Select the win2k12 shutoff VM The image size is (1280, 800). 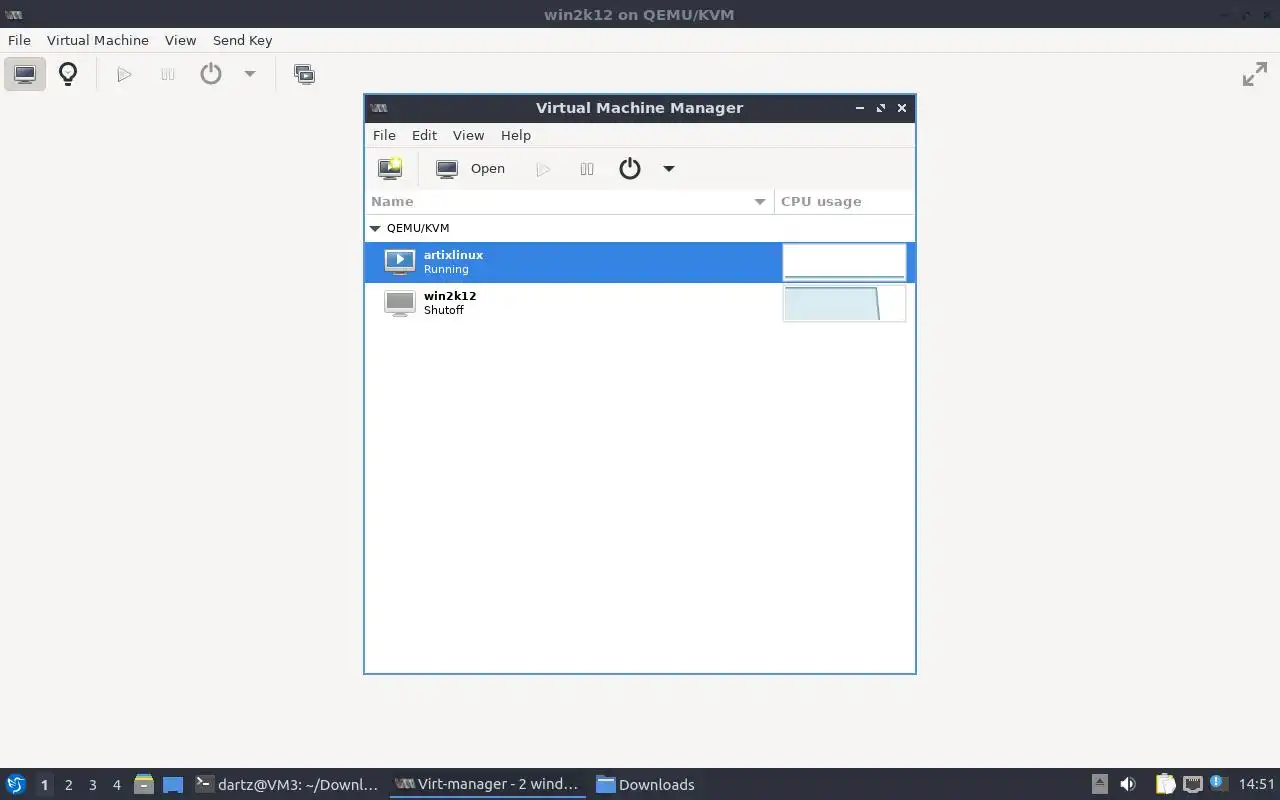click(x=640, y=303)
